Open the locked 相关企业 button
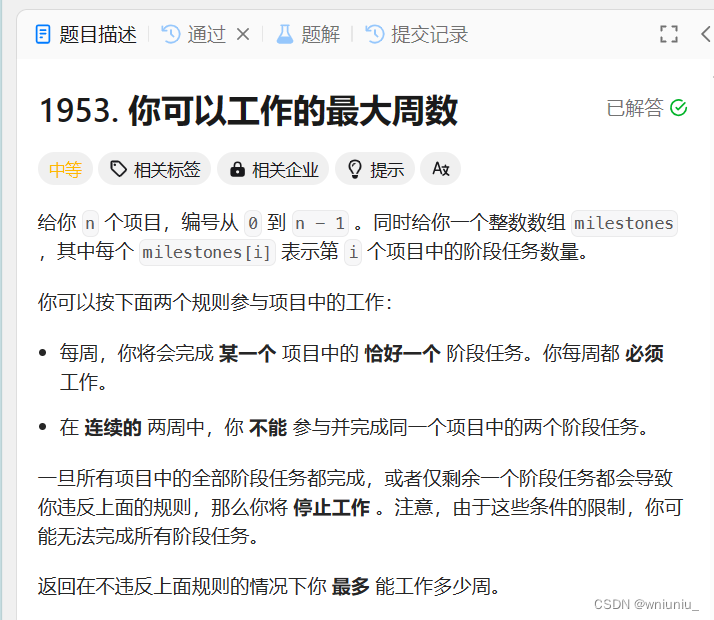Viewport: 714px width, 620px height. click(273, 169)
